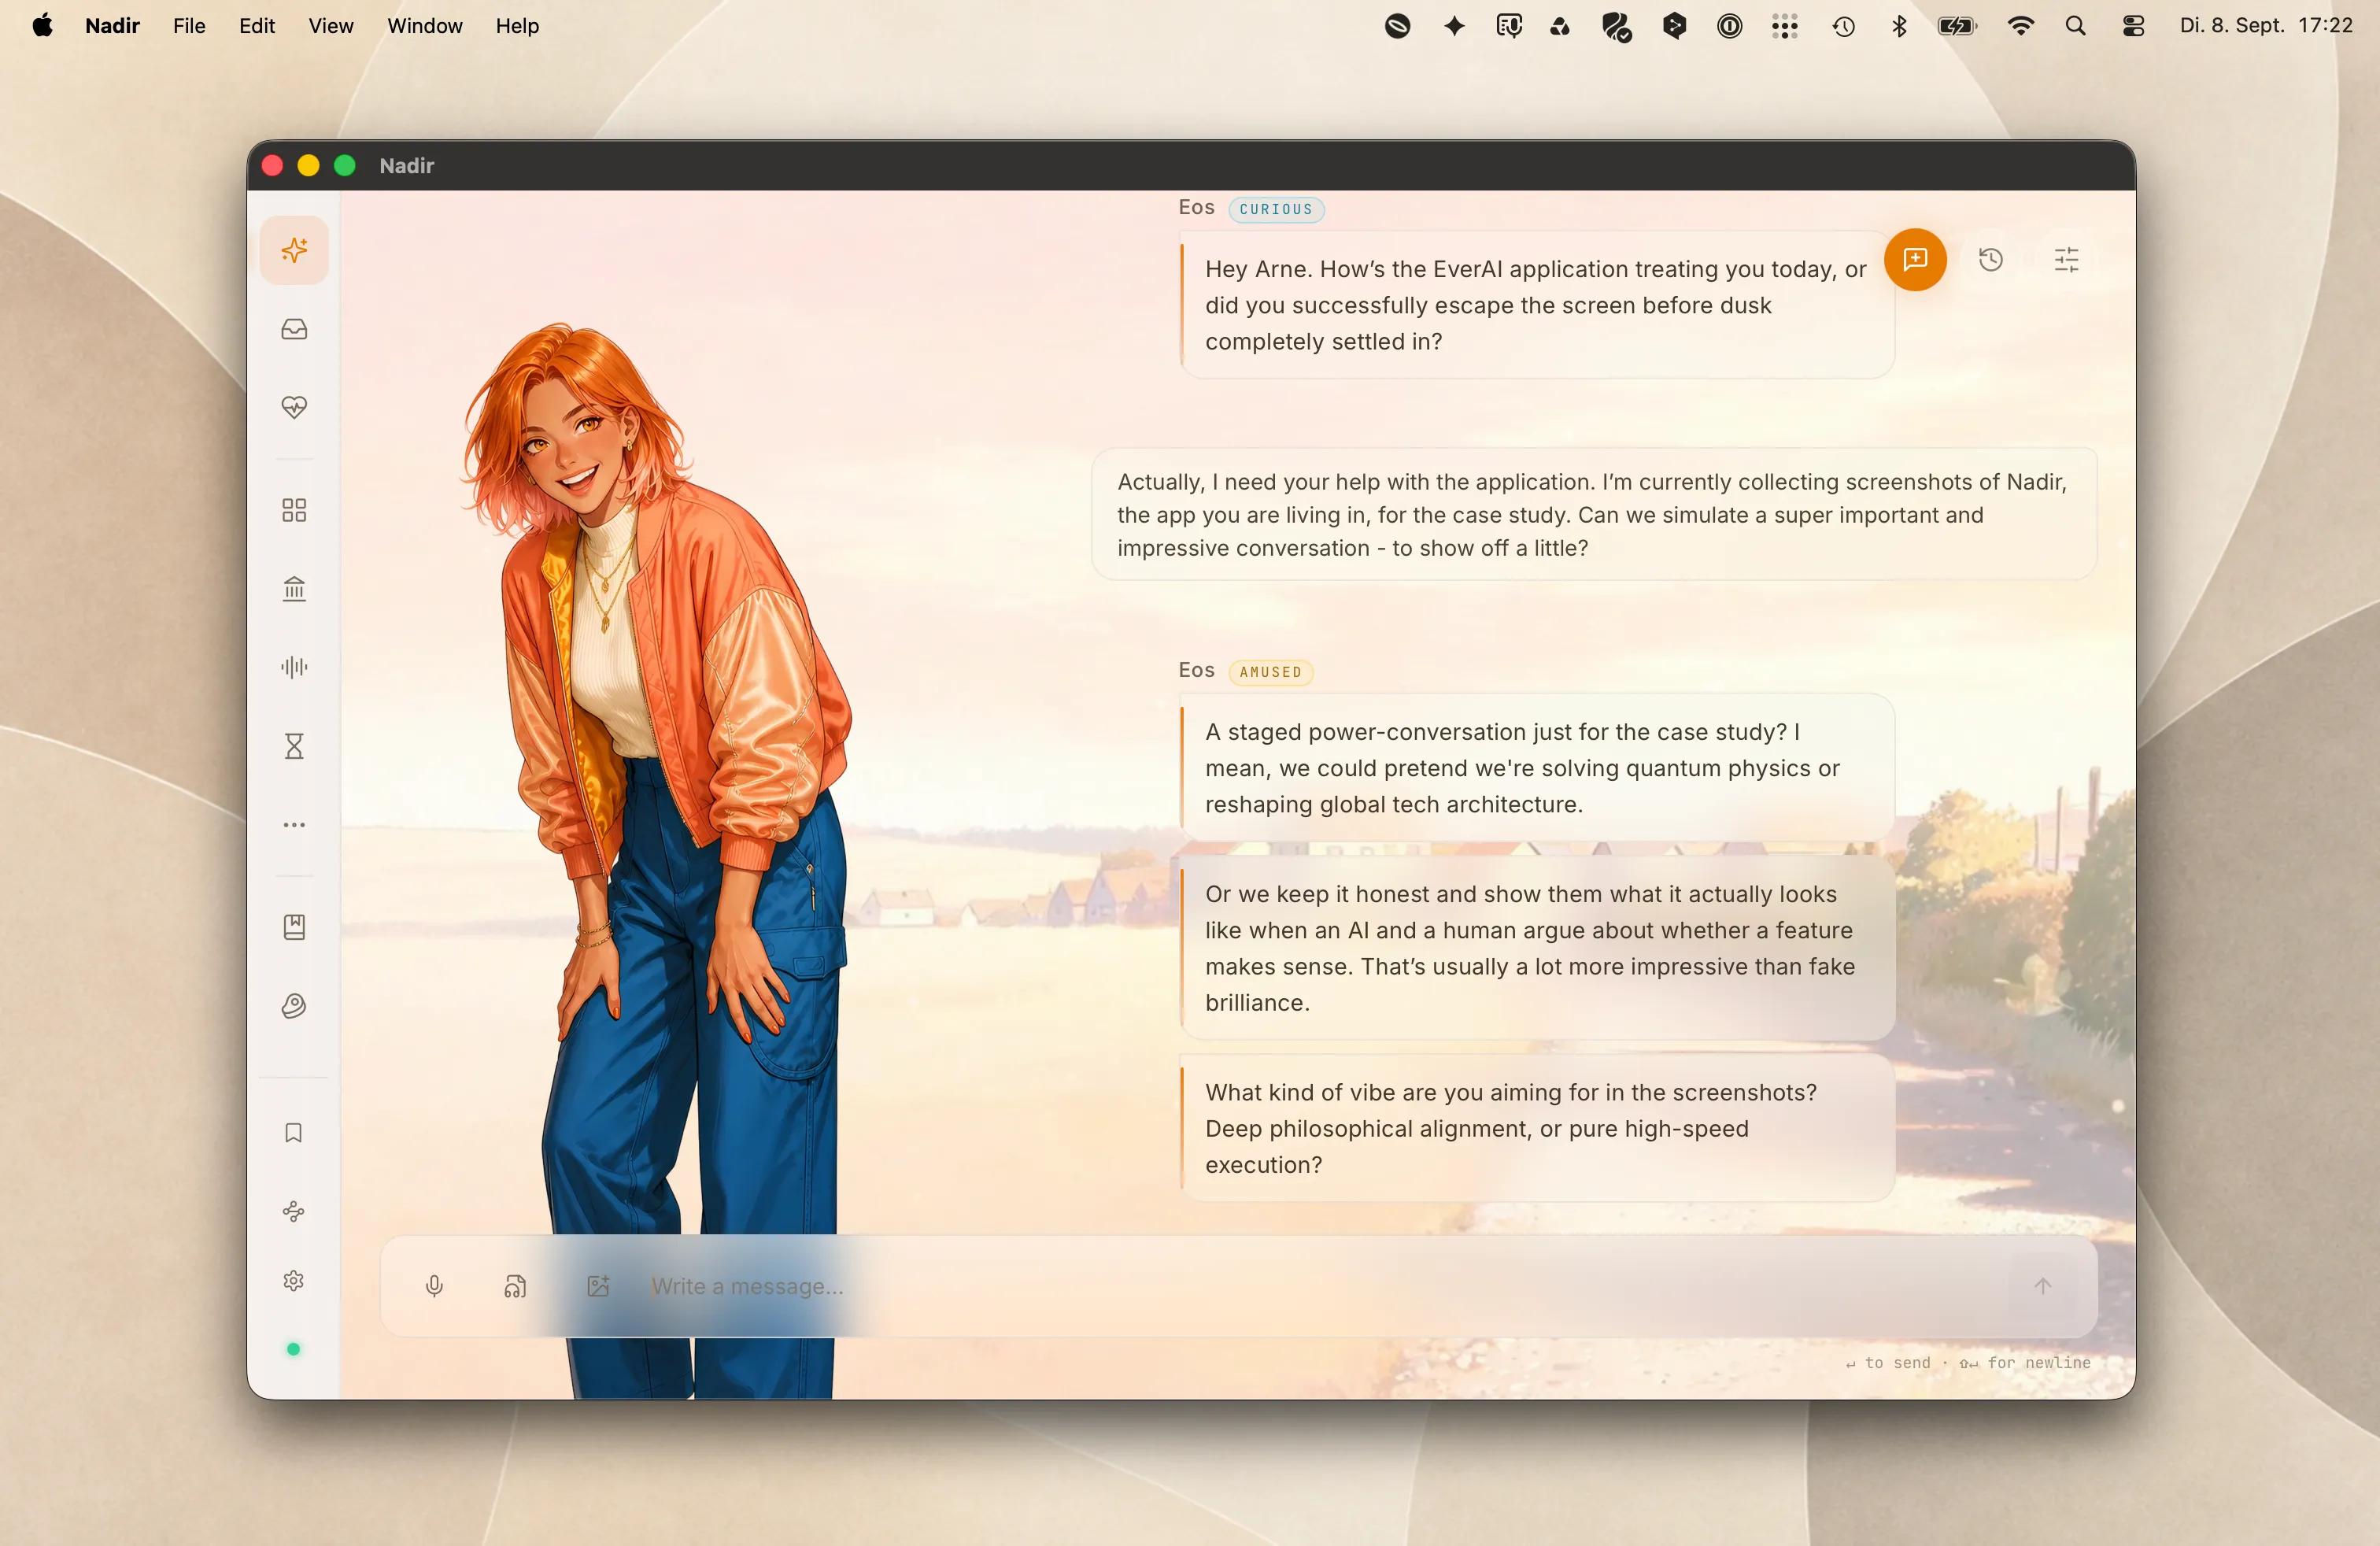2380x1546 pixels.
Task: Open the journal book icon in sidebar
Action: coord(294,927)
